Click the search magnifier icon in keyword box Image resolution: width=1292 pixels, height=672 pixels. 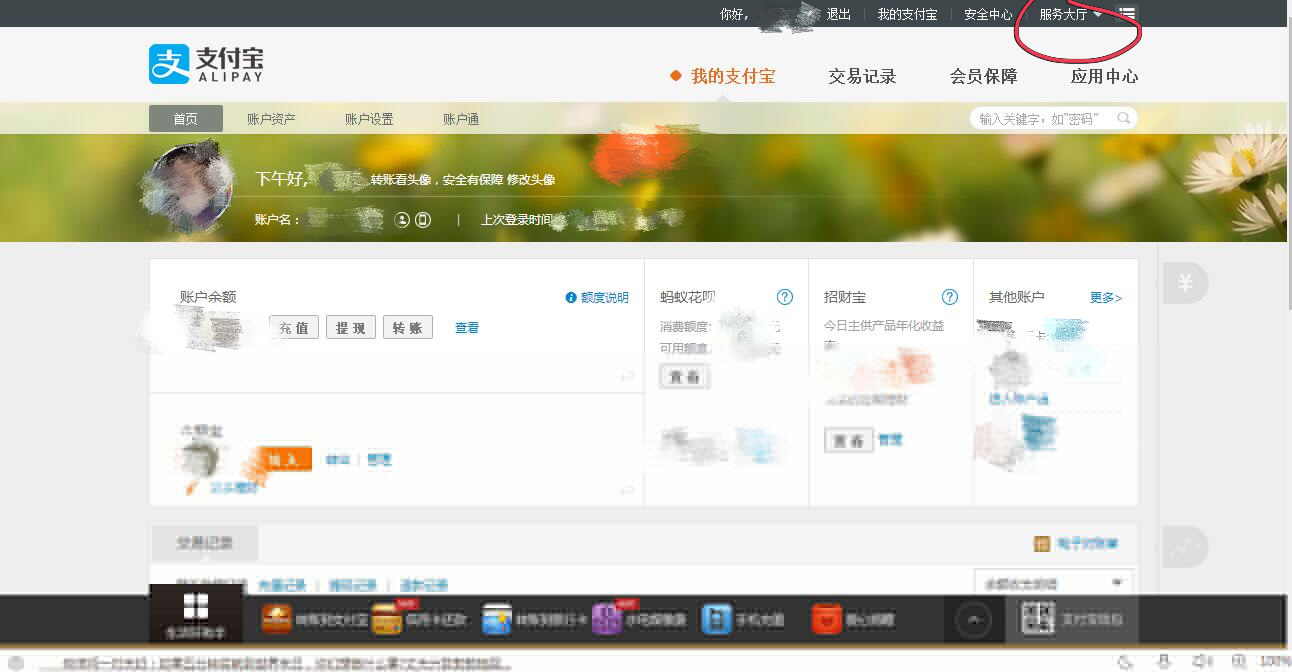tap(1124, 118)
